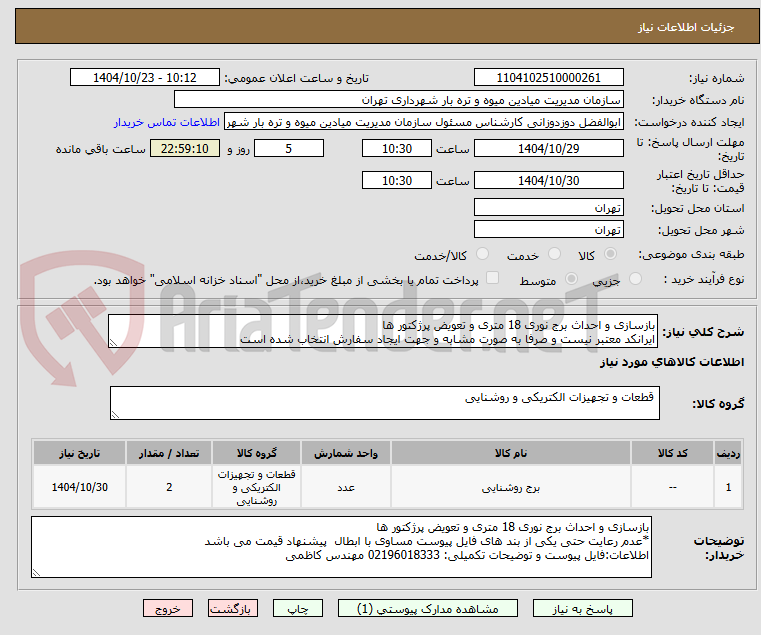Image resolution: width=761 pixels, height=635 pixels.
Task: Click the response deadline date 1404/10/29 field
Action: click(x=548, y=148)
